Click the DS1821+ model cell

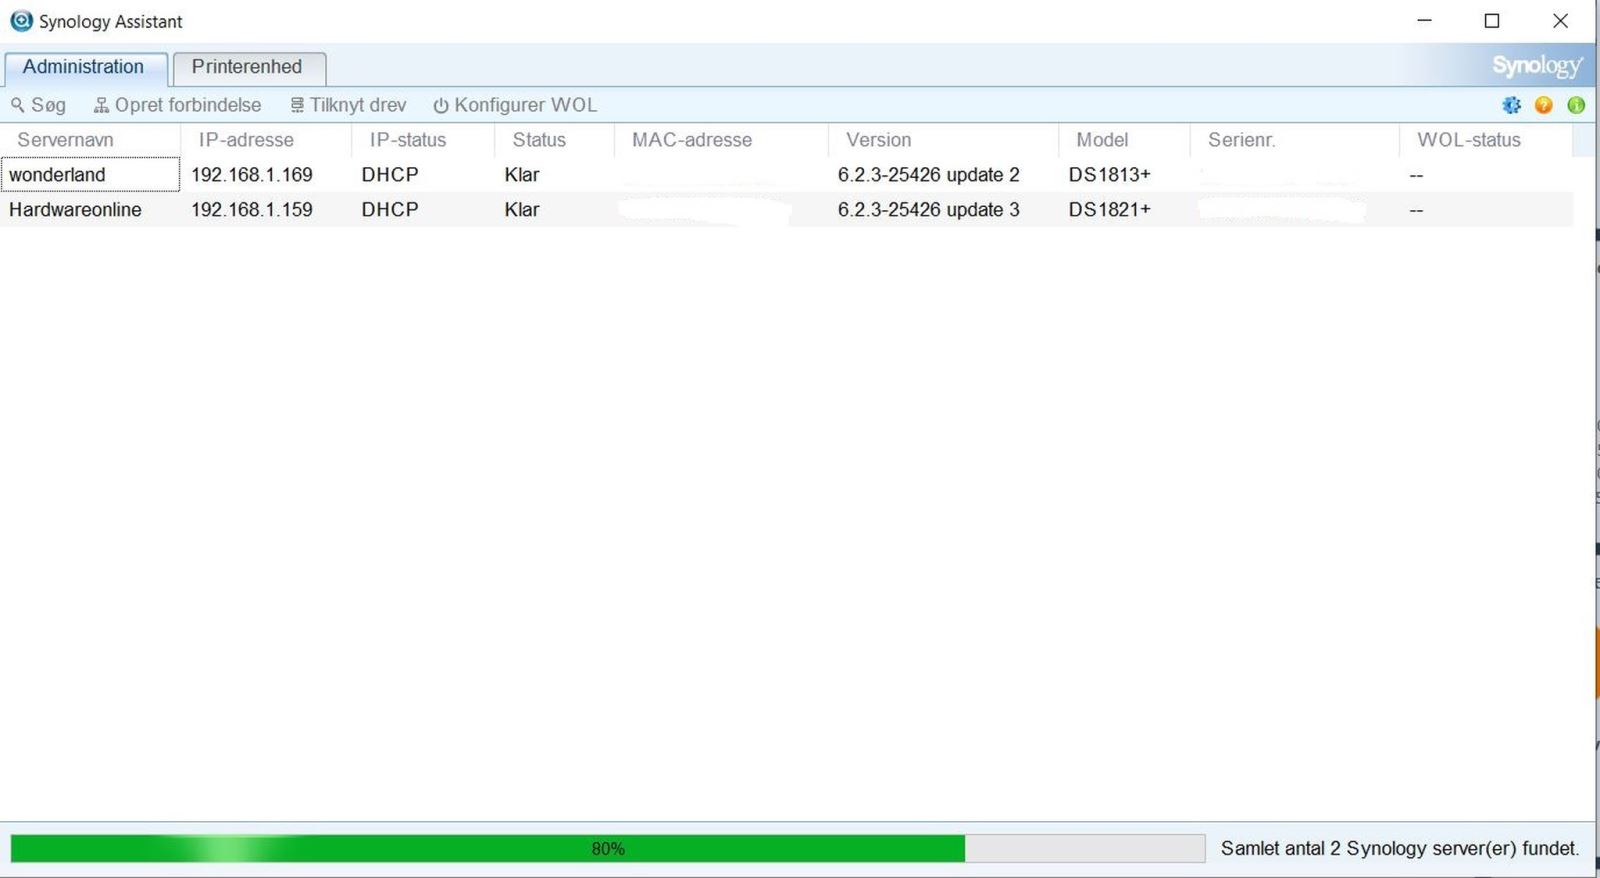[1109, 210]
